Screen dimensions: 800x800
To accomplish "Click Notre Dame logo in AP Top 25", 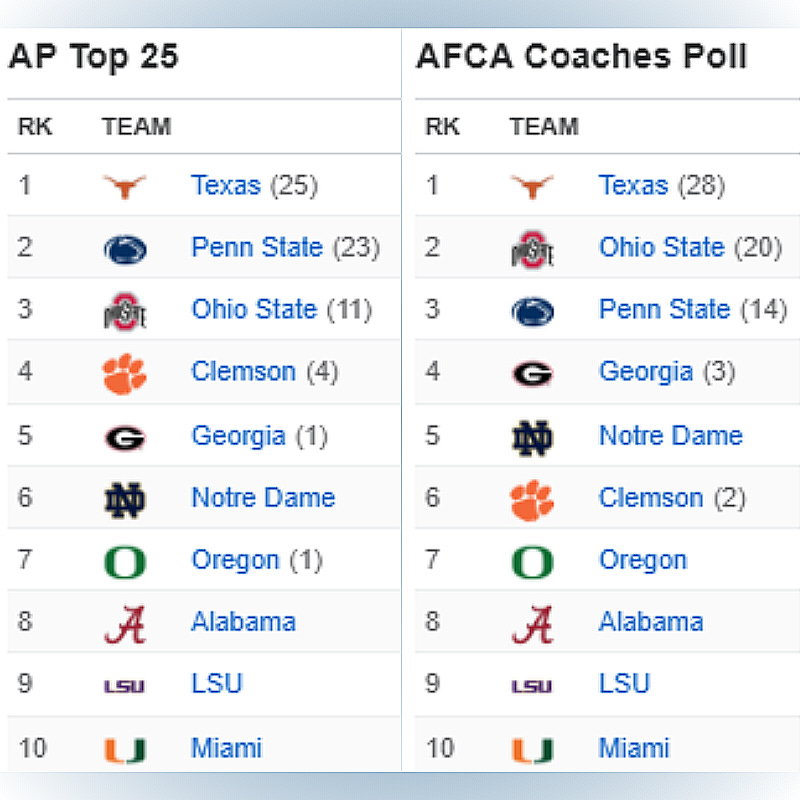I will coord(125,499).
